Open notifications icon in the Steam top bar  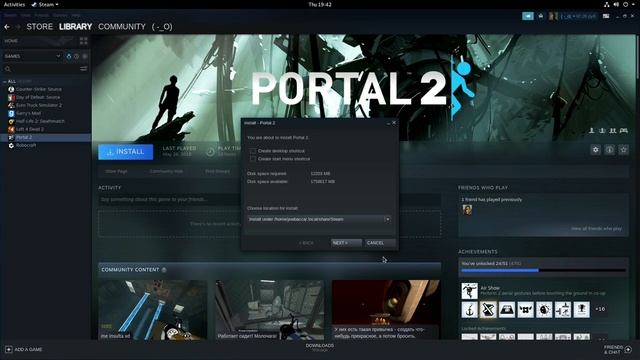tap(541, 16)
